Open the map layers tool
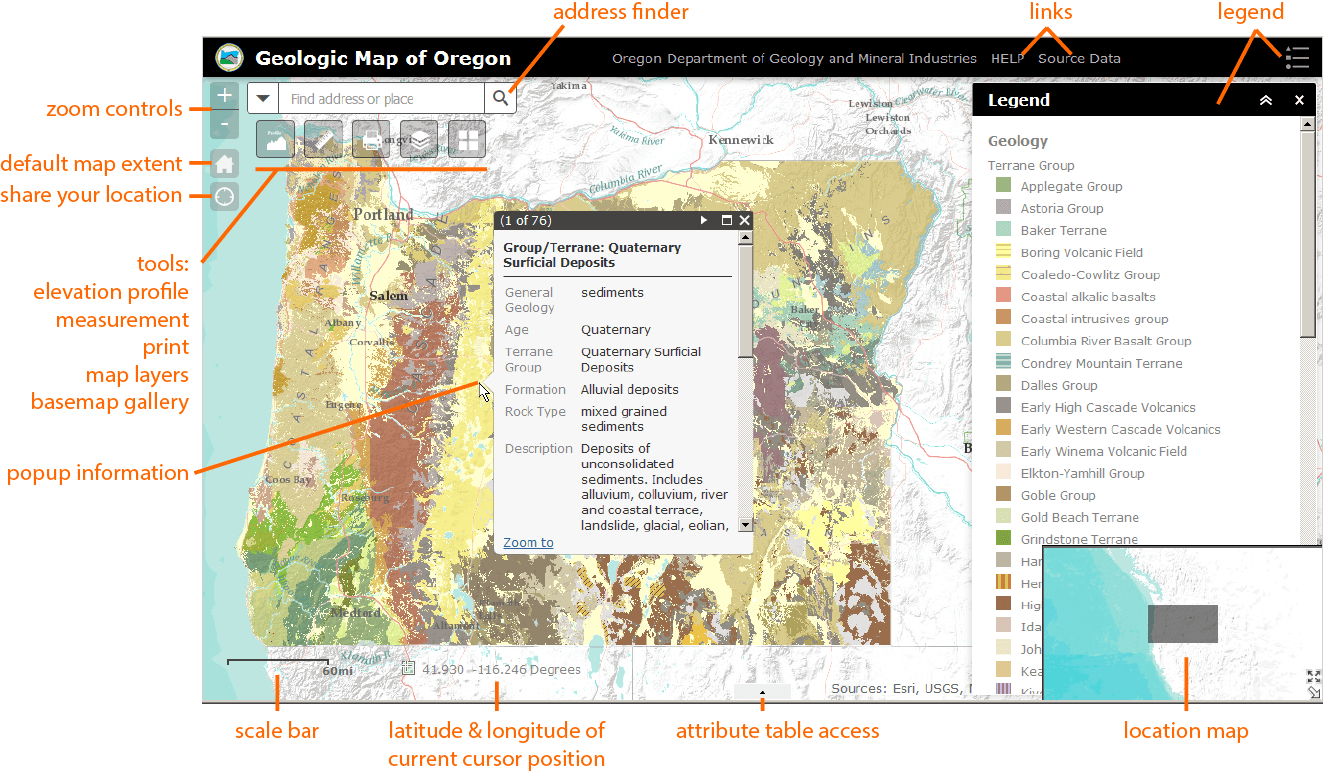Screen dimensions: 1323x772 click(419, 139)
